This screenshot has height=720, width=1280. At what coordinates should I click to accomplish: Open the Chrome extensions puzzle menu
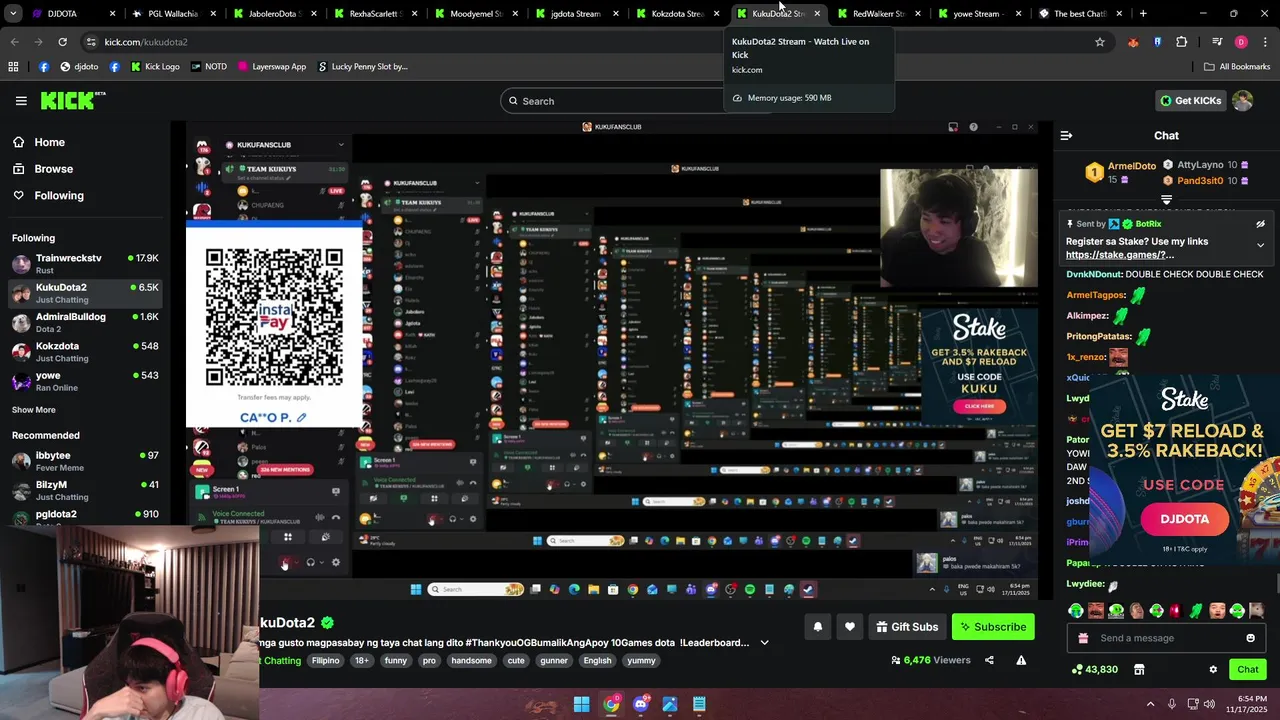(1182, 42)
